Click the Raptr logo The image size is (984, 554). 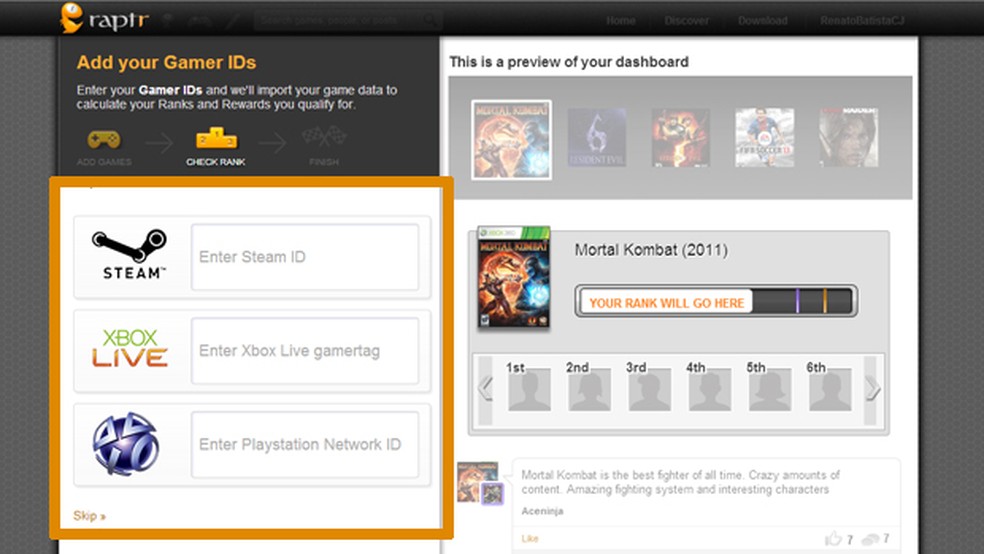104,18
